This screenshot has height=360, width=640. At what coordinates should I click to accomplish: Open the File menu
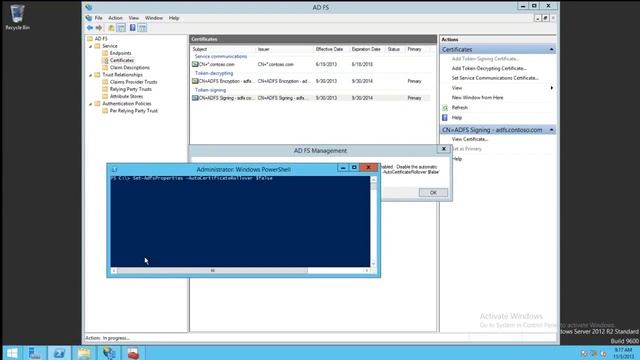coord(99,18)
